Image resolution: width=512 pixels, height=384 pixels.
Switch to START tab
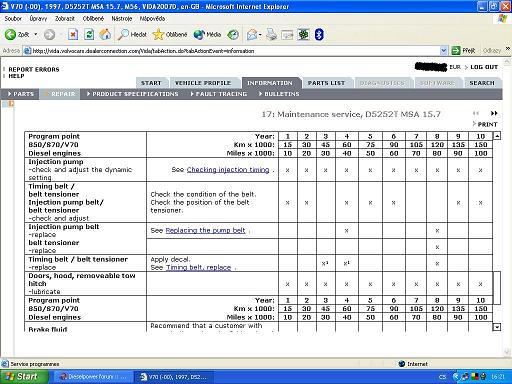click(x=151, y=83)
